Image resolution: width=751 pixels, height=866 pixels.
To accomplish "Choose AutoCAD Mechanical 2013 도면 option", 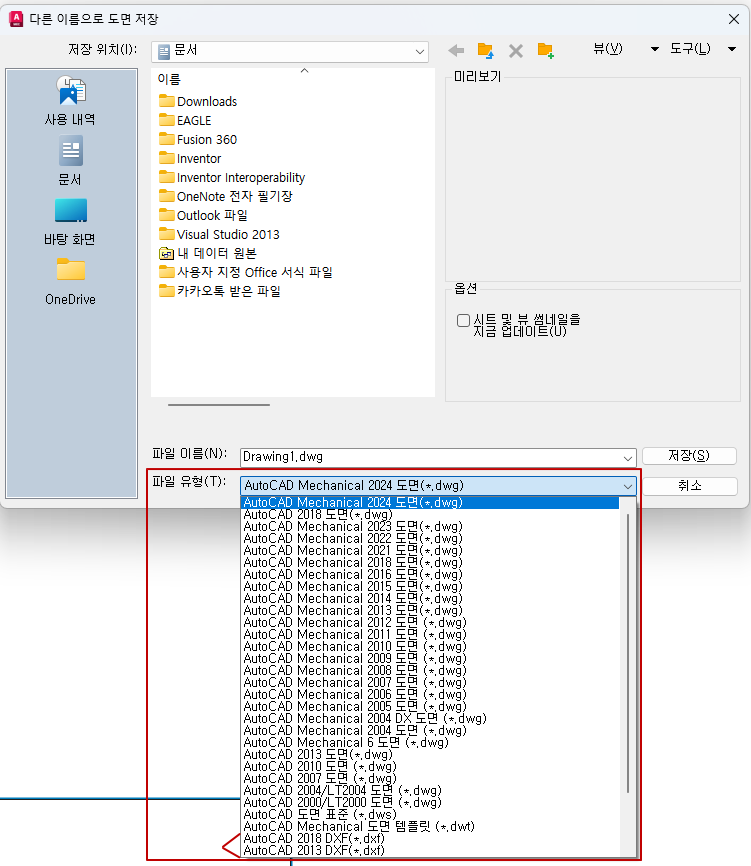I will click(x=430, y=611).
